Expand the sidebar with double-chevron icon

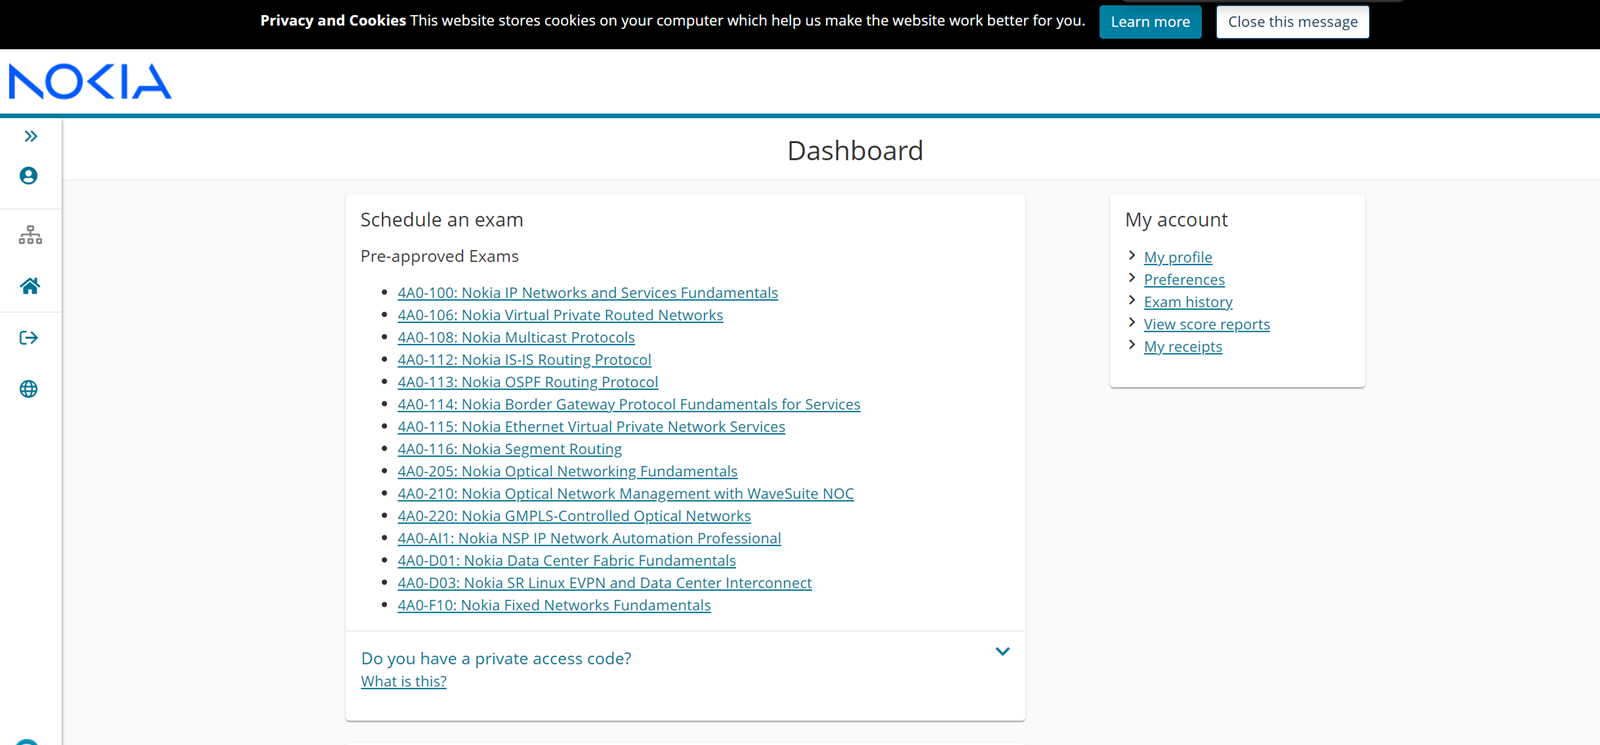tap(31, 136)
